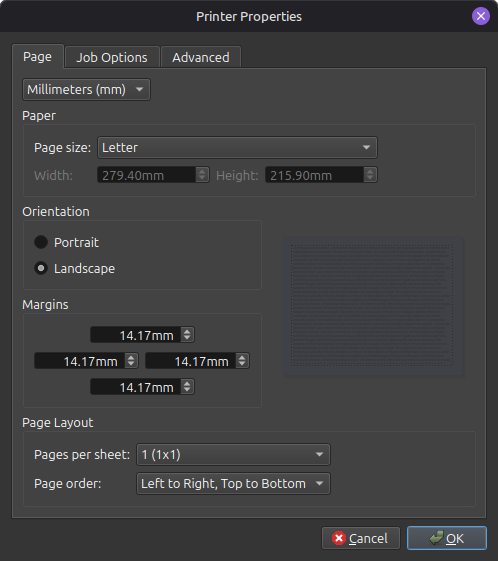Click the right margin value field
The height and width of the screenshot is (561, 498).
190,361
